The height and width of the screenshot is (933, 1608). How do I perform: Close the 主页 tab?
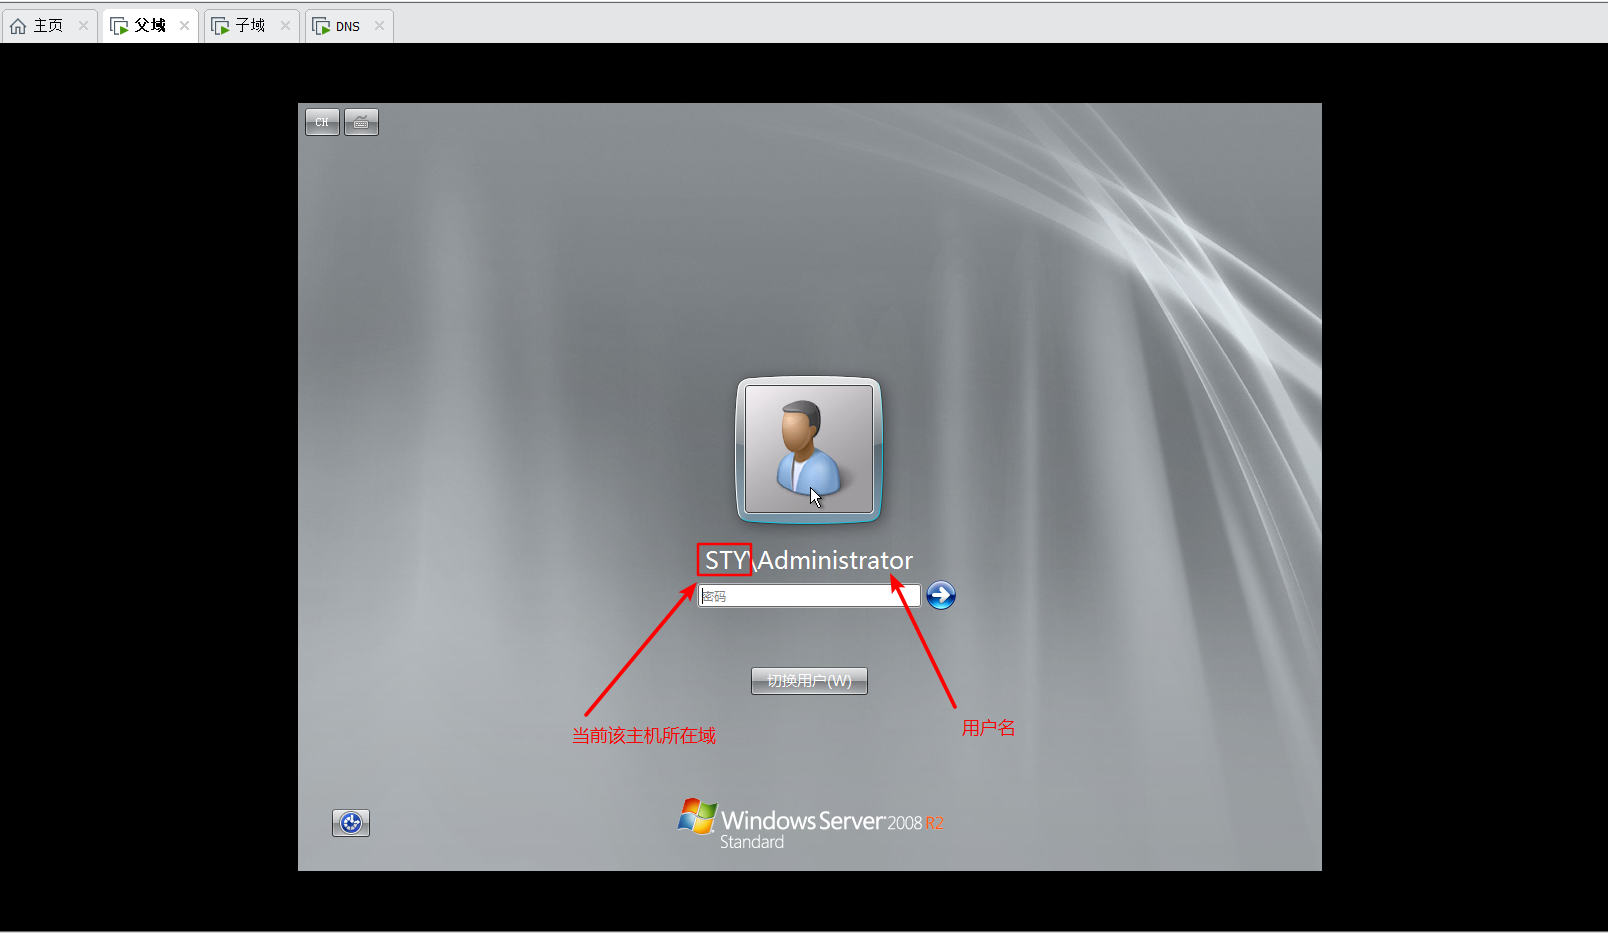click(83, 26)
